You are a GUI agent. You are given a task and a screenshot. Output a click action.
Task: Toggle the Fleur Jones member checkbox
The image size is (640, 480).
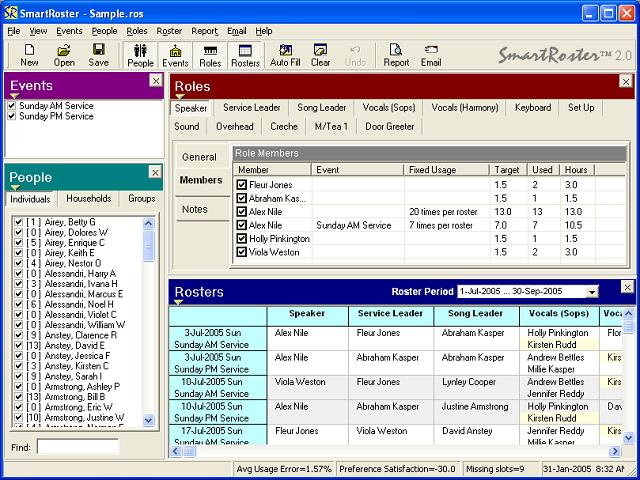point(242,185)
